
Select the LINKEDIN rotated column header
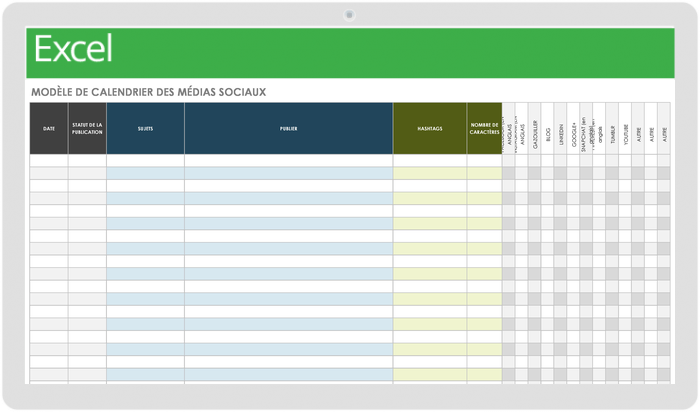(560, 129)
